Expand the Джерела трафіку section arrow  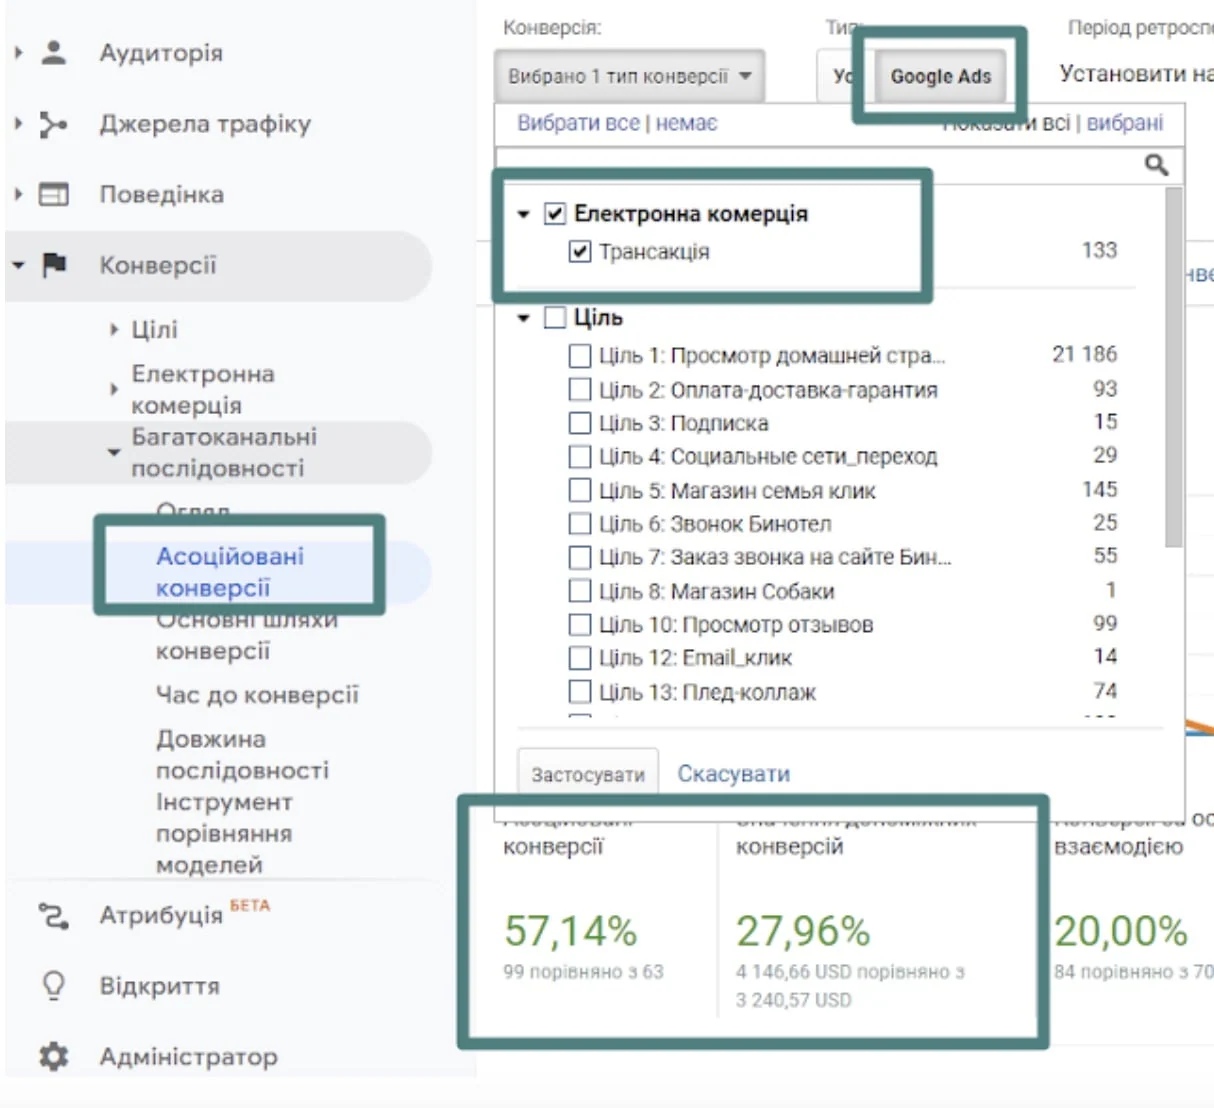[x=18, y=124]
